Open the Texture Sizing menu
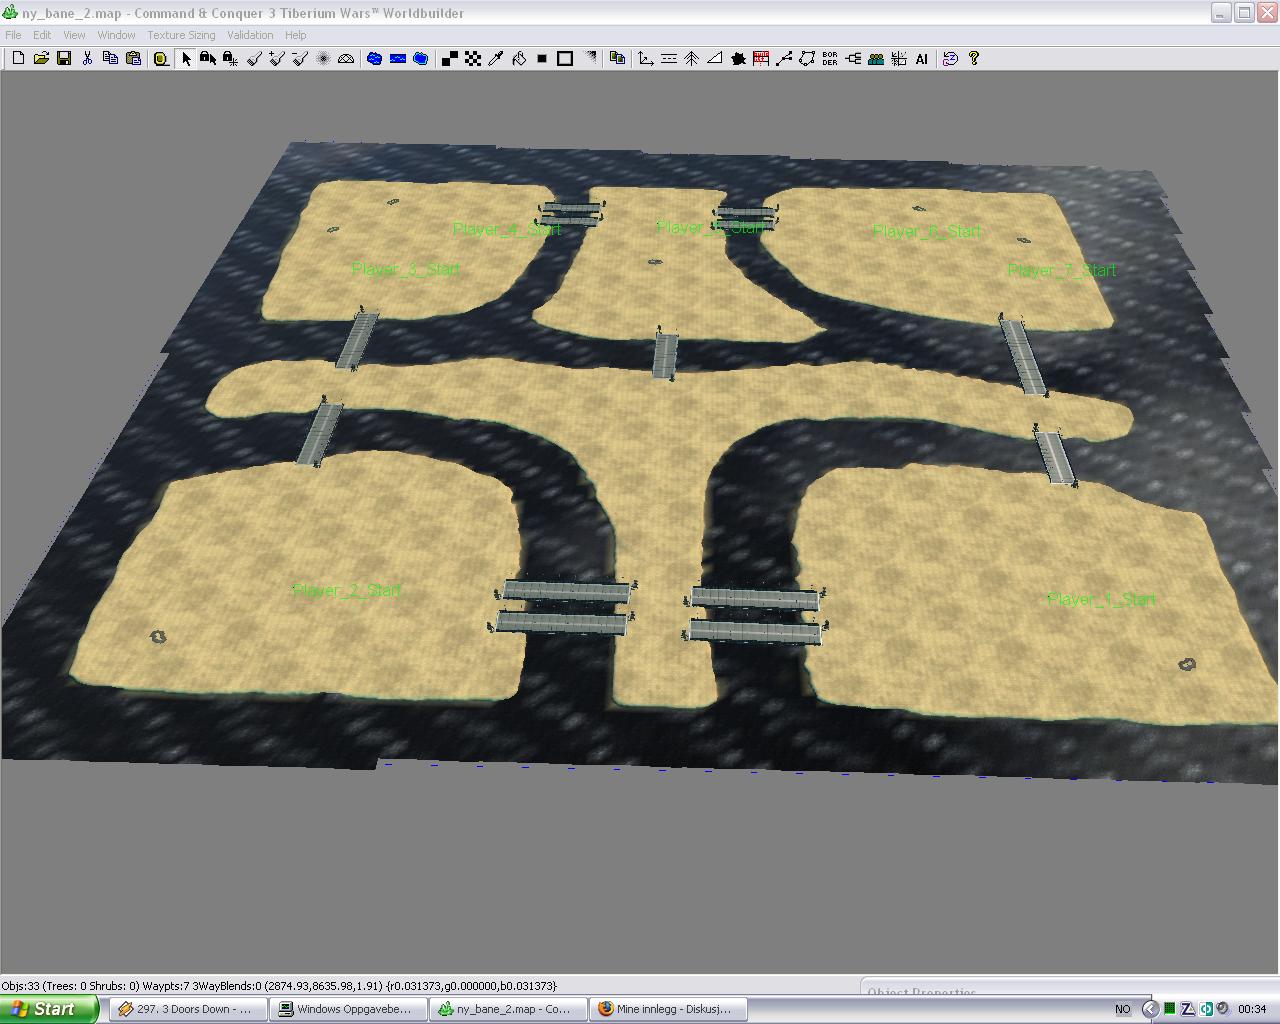The image size is (1280, 1024). (181, 35)
